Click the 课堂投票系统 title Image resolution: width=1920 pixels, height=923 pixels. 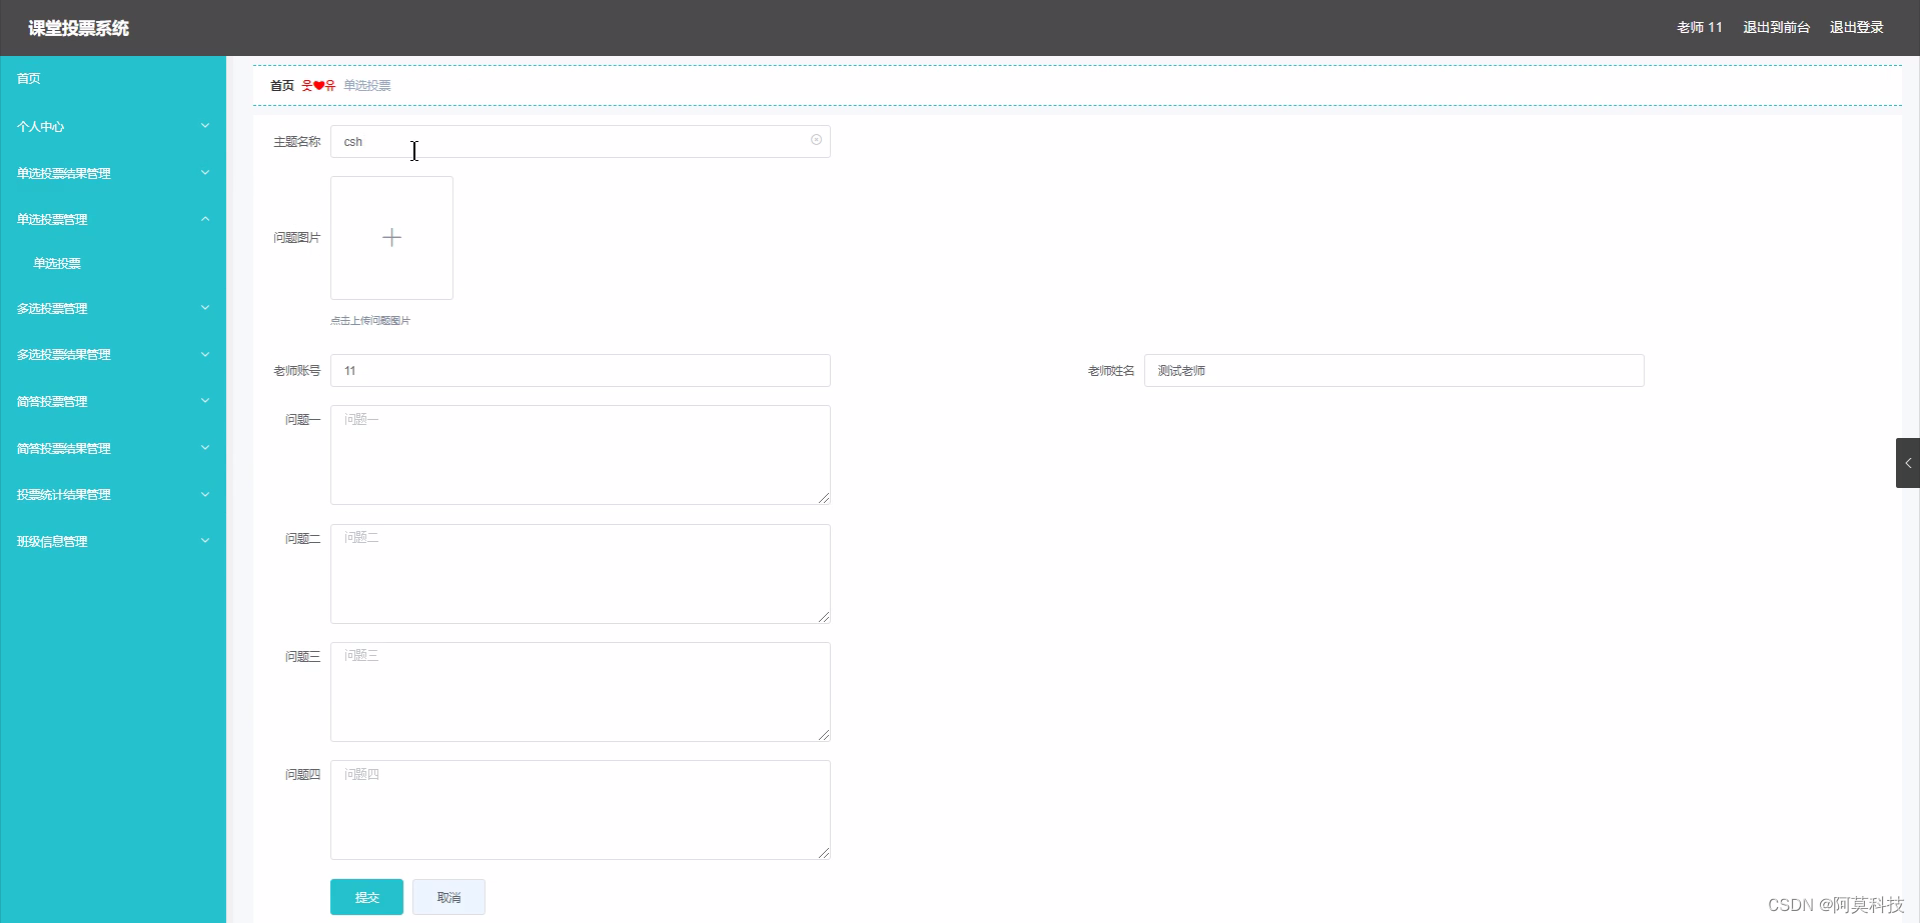[x=78, y=28]
